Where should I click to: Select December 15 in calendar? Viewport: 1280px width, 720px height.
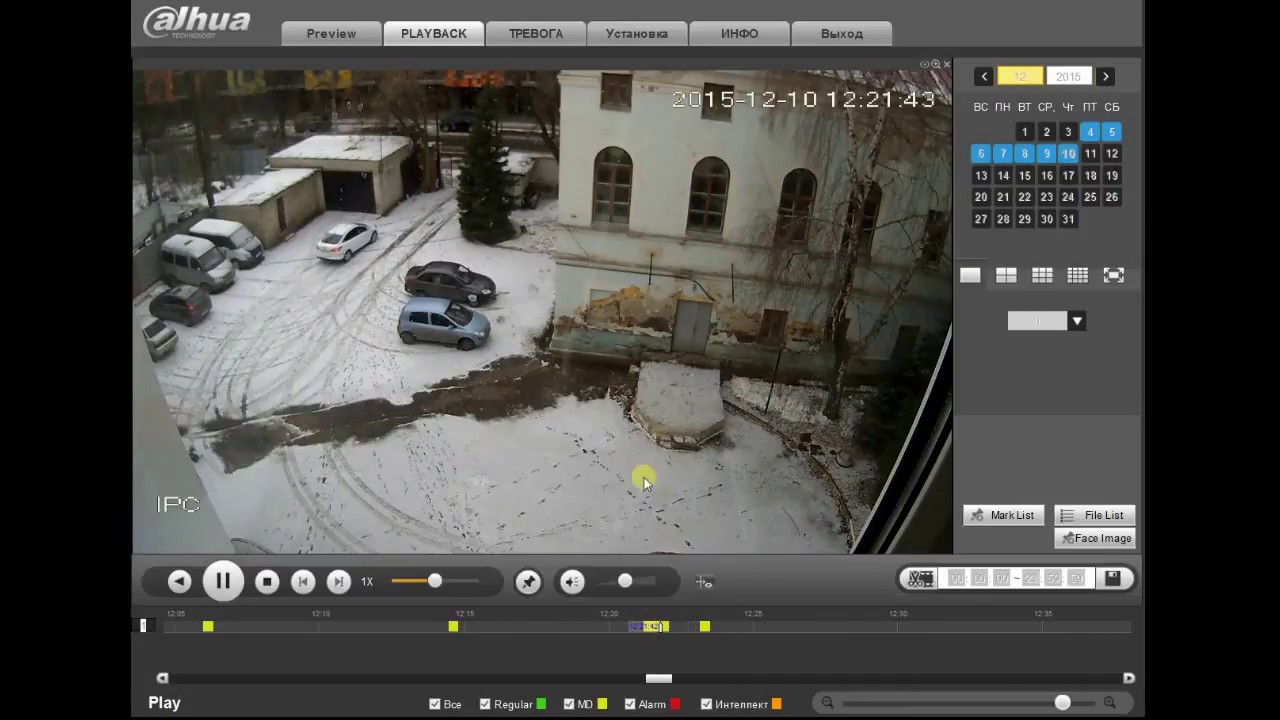(1024, 175)
